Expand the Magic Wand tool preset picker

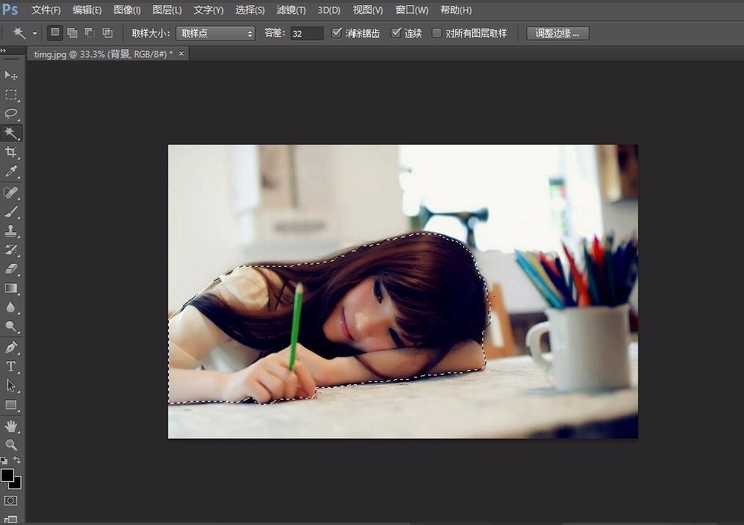click(35, 33)
